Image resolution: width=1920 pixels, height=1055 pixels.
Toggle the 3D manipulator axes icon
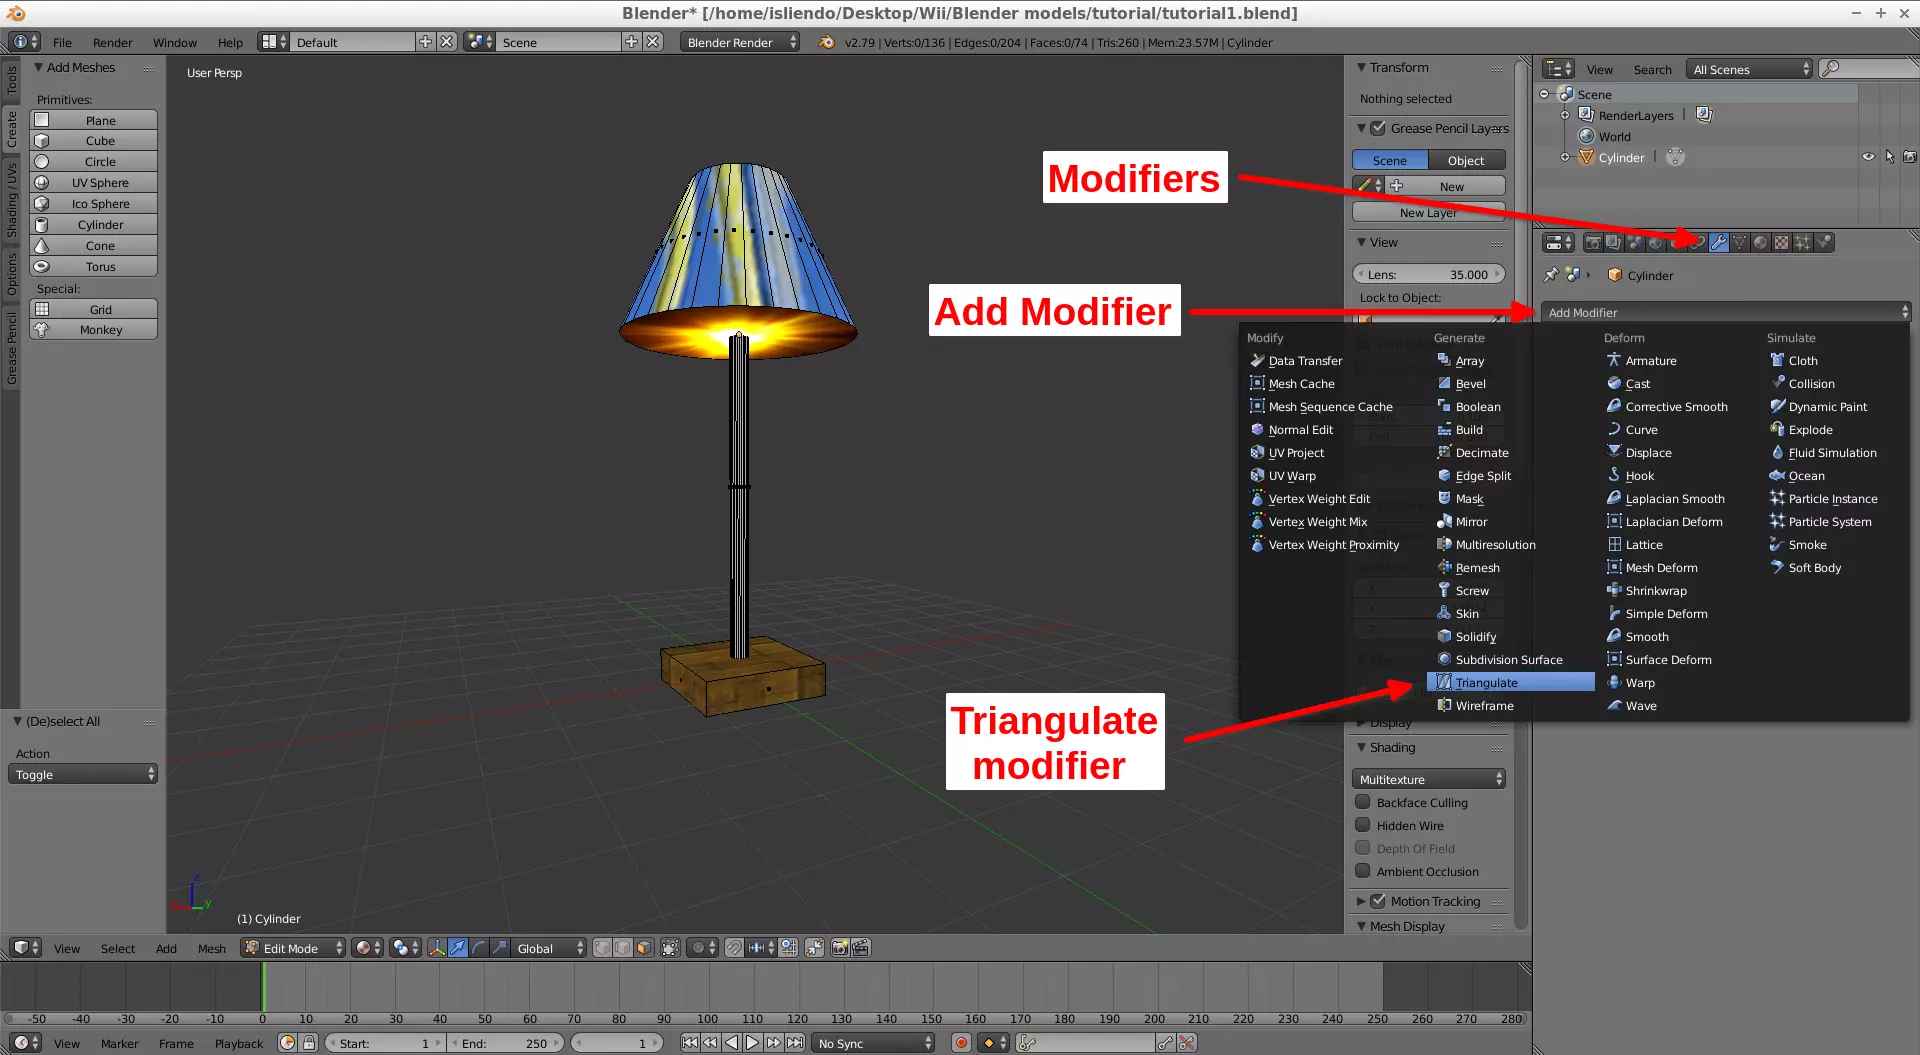point(437,948)
